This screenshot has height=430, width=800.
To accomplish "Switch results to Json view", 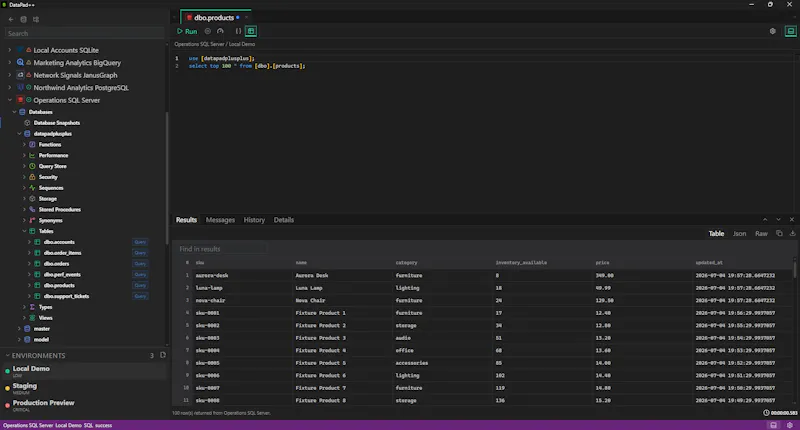I will (x=740, y=234).
